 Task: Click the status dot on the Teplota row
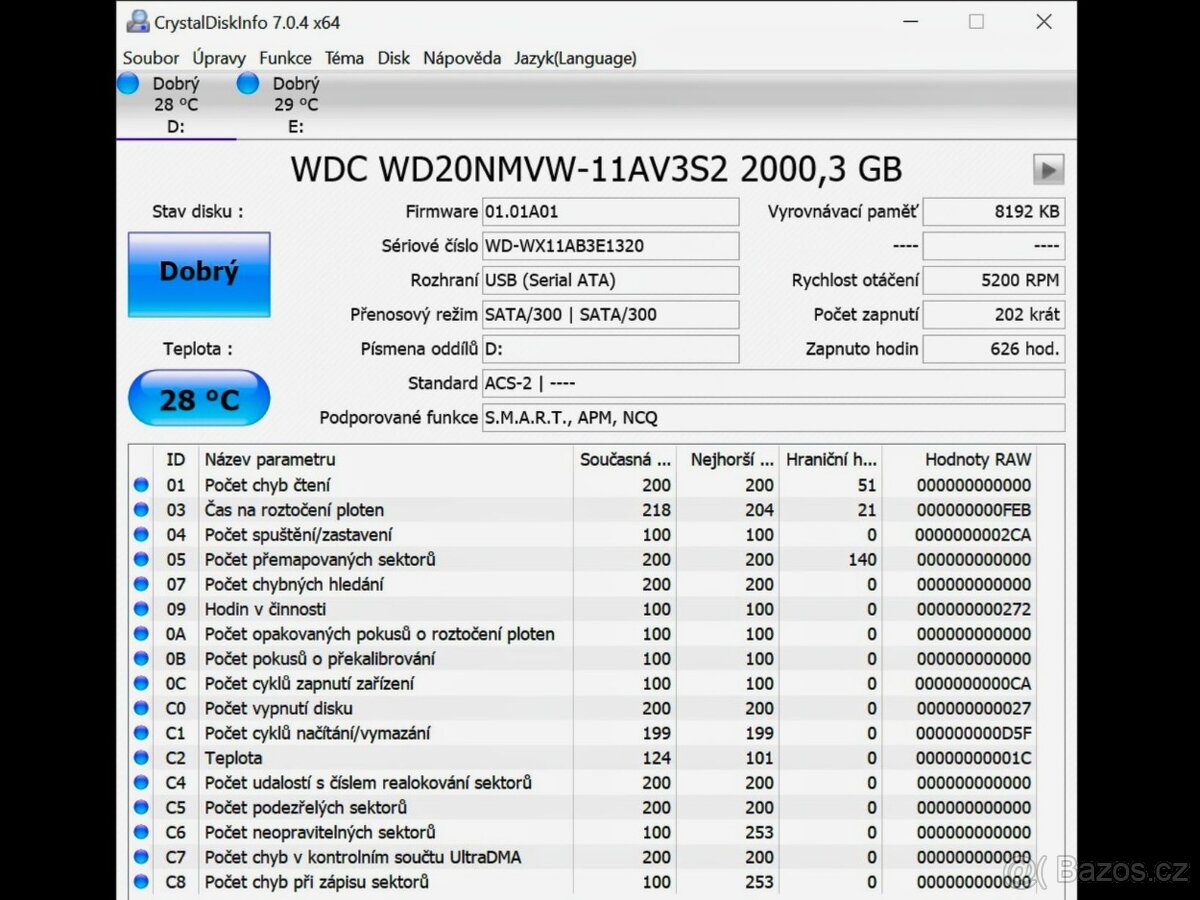[141, 758]
